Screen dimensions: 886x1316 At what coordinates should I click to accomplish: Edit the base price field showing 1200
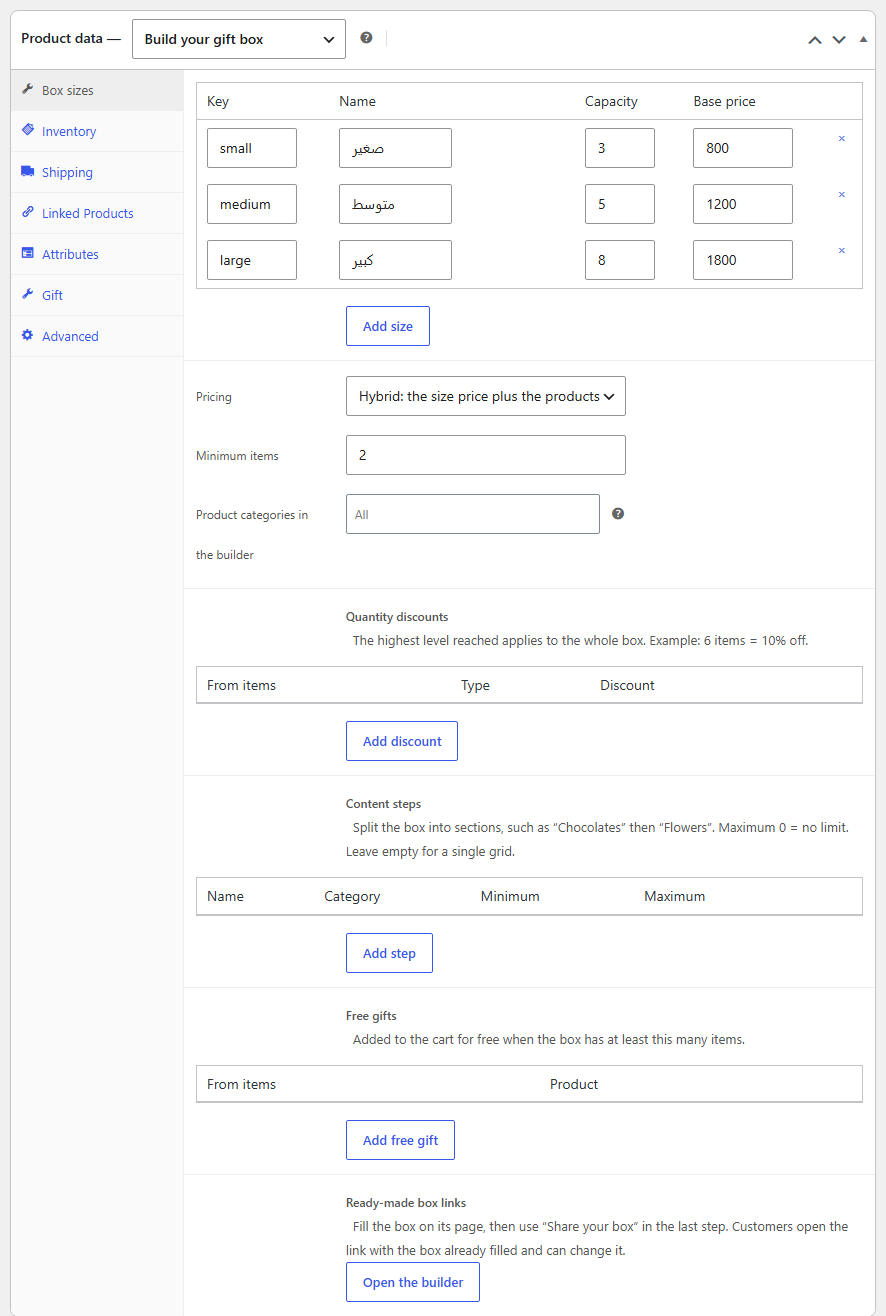(743, 204)
